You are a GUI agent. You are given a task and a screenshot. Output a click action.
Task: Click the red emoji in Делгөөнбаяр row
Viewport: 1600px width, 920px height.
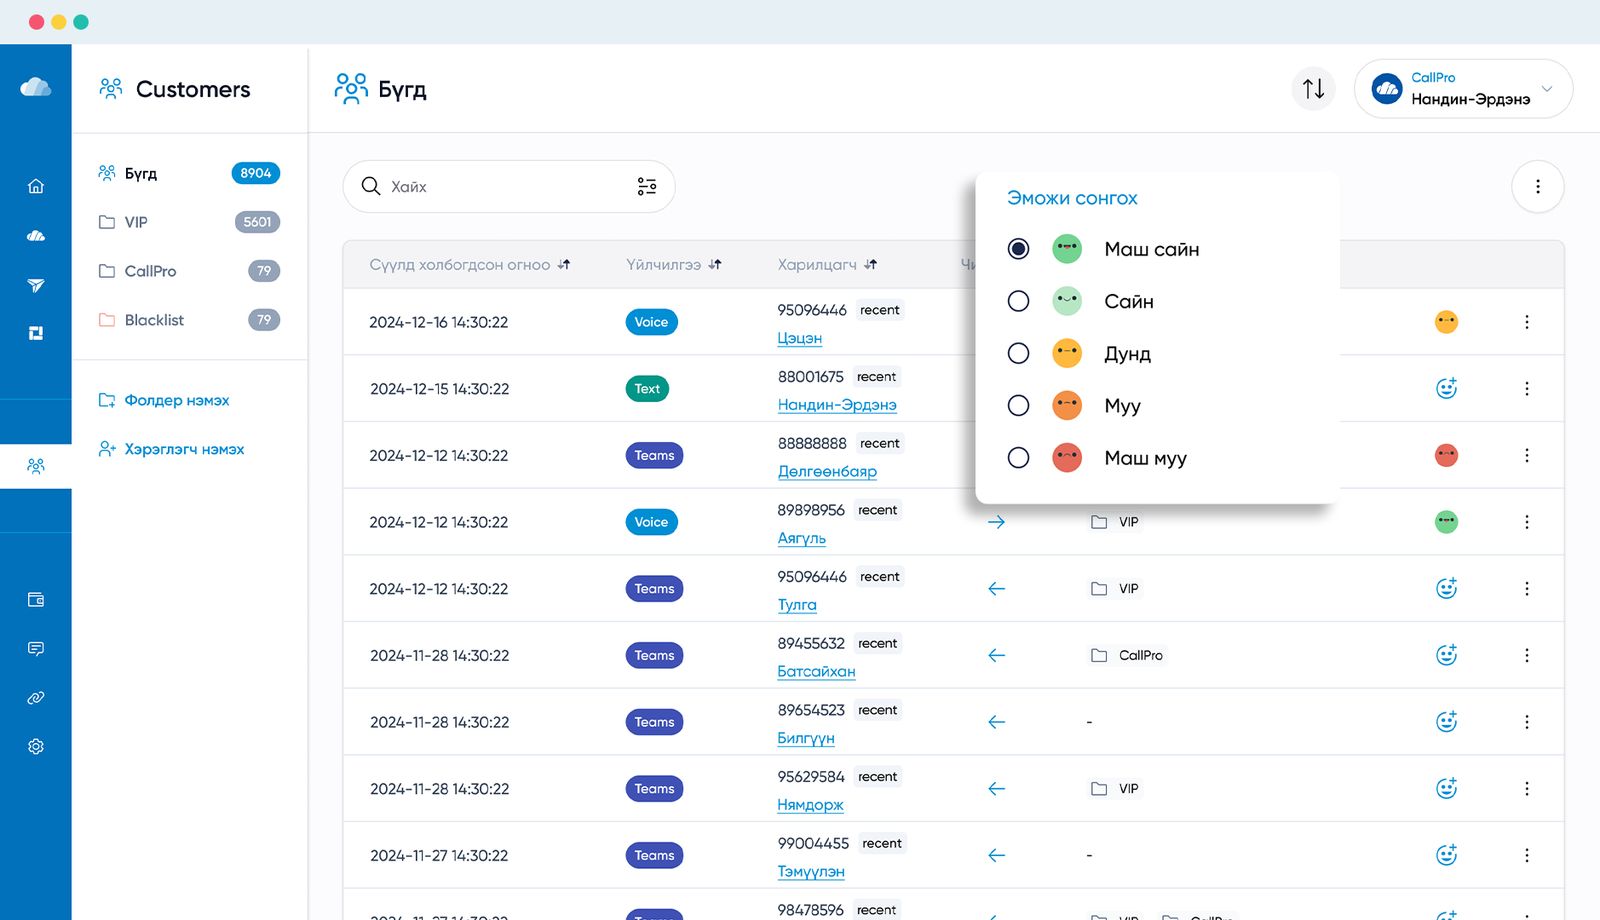tap(1446, 455)
